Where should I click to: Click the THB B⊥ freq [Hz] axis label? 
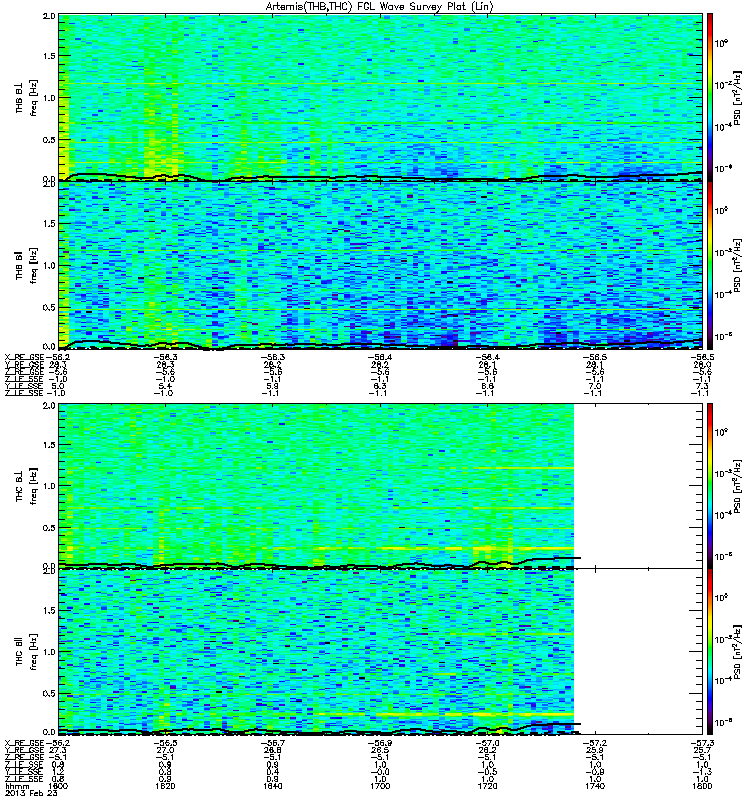27,97
